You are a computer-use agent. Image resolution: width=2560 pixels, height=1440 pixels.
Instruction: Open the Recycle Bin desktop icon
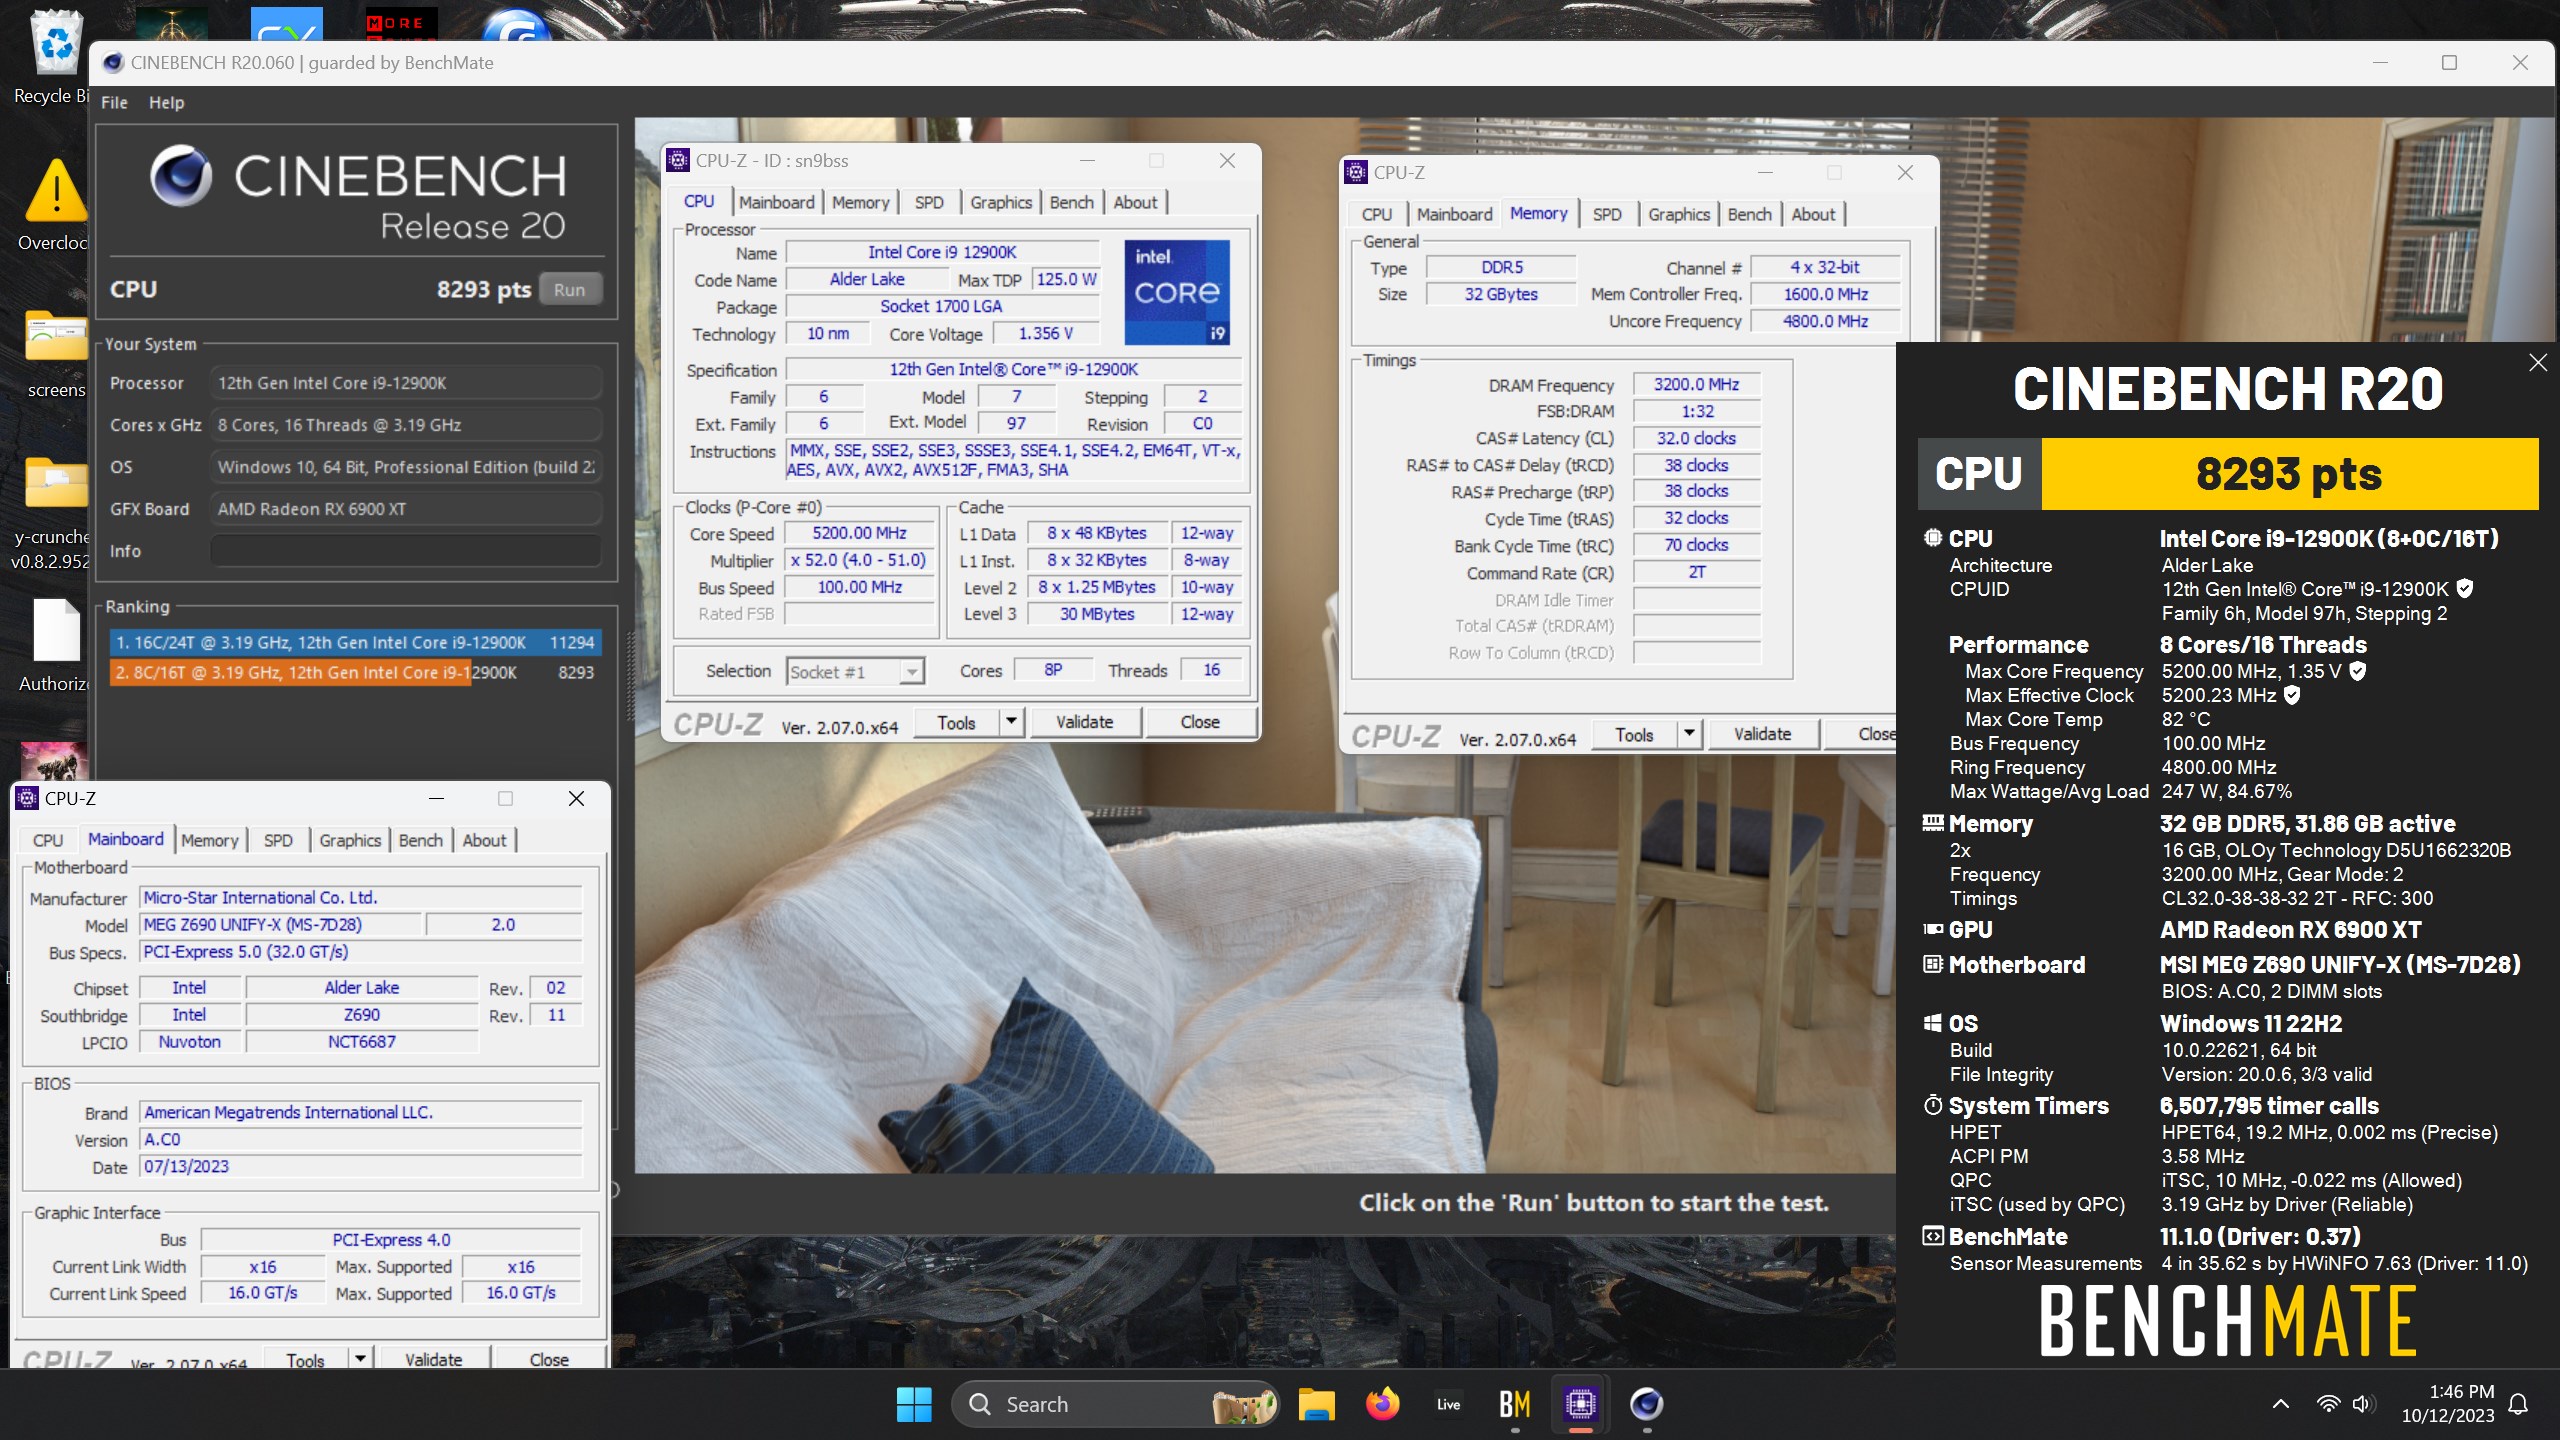pos(56,58)
